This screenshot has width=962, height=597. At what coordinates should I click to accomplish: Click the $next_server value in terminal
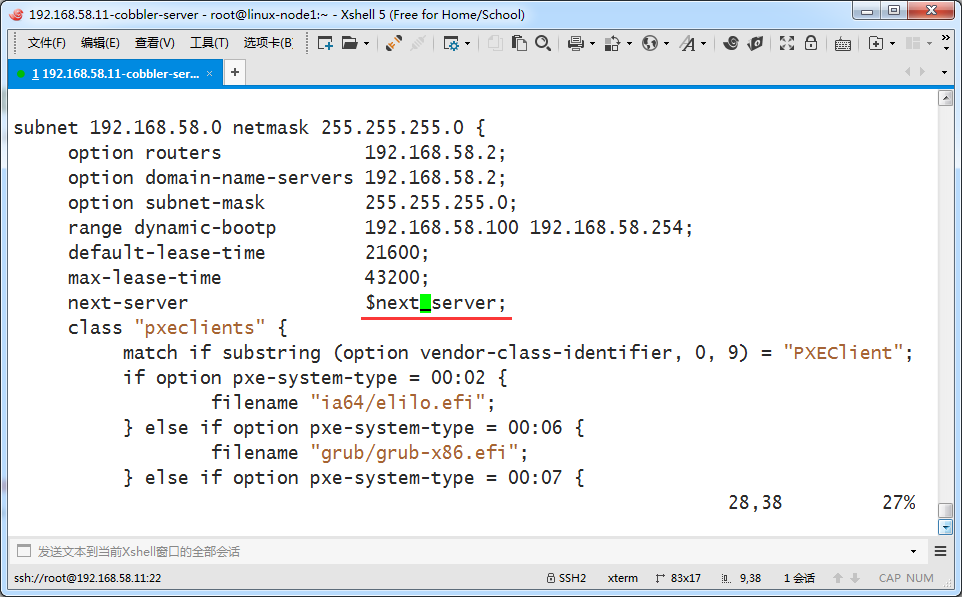click(435, 302)
